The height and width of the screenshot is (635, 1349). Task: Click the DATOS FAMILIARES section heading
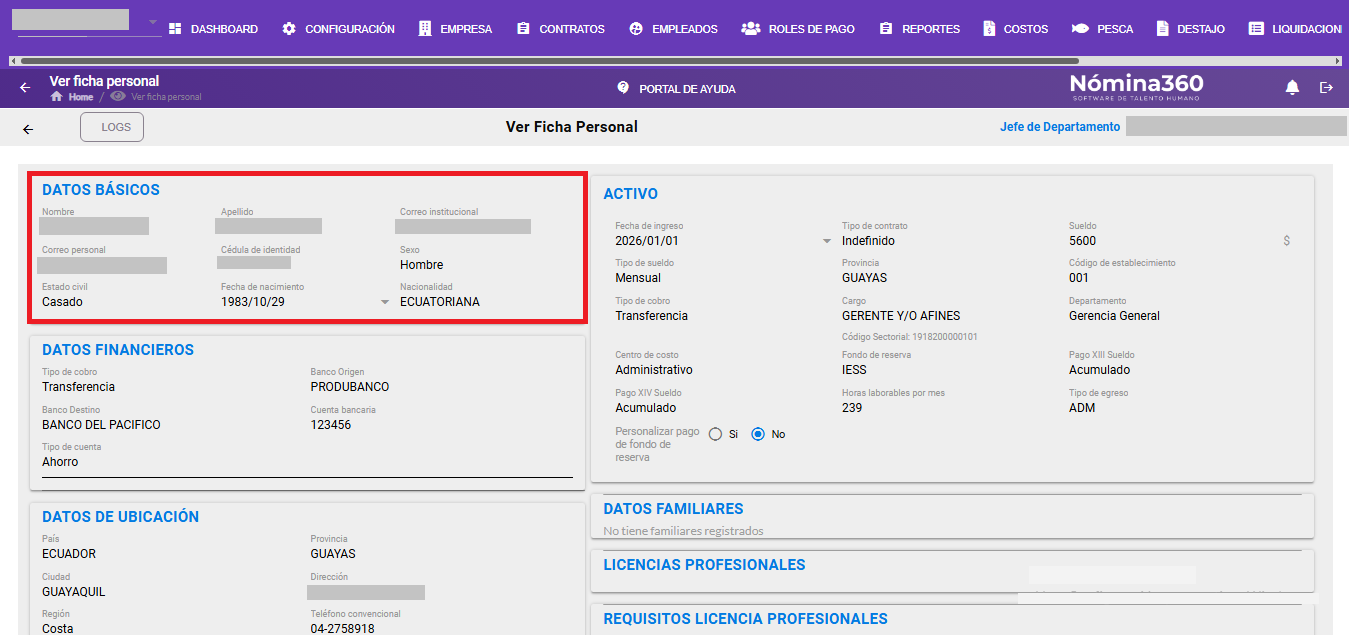674,509
